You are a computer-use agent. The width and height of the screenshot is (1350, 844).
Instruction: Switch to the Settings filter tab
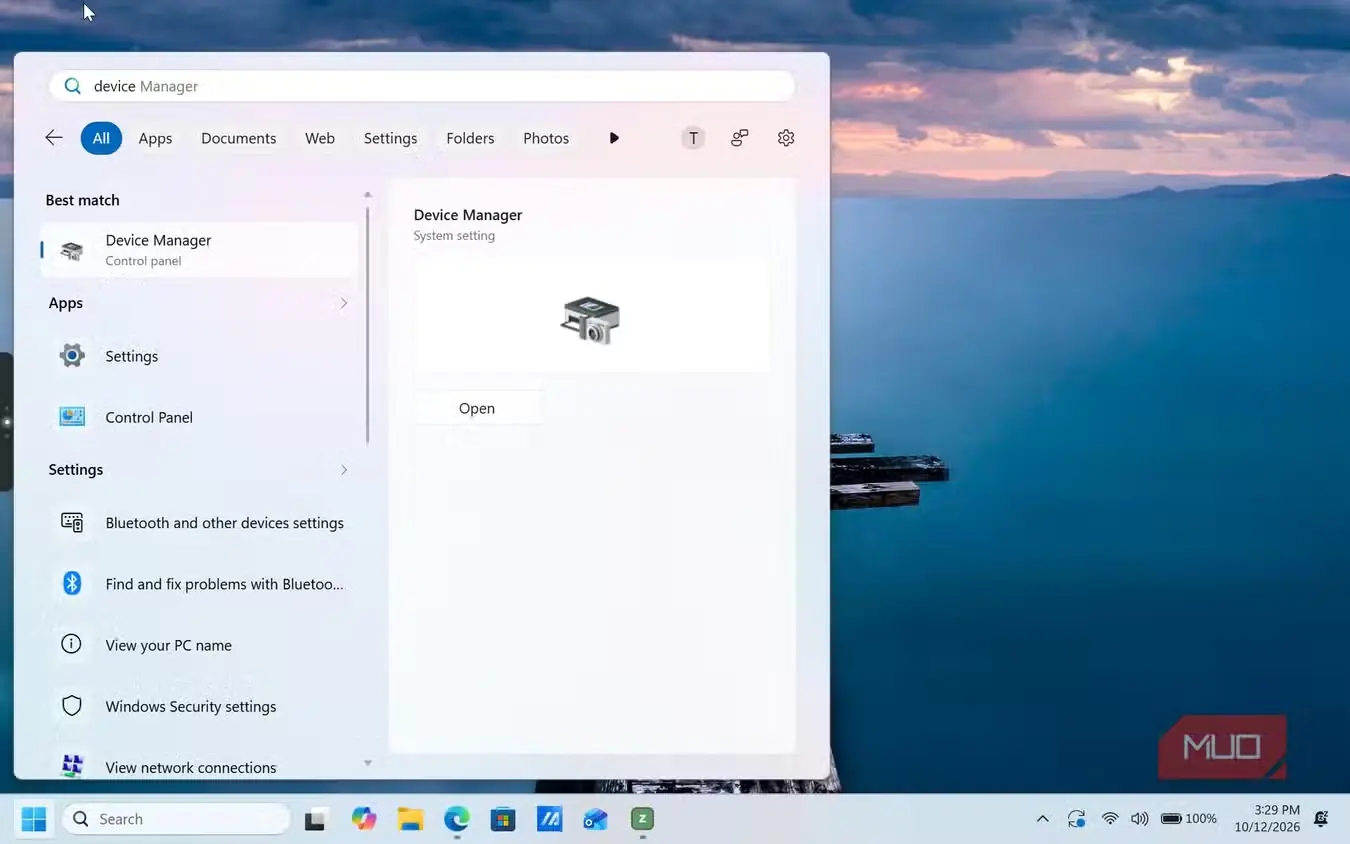click(x=390, y=138)
